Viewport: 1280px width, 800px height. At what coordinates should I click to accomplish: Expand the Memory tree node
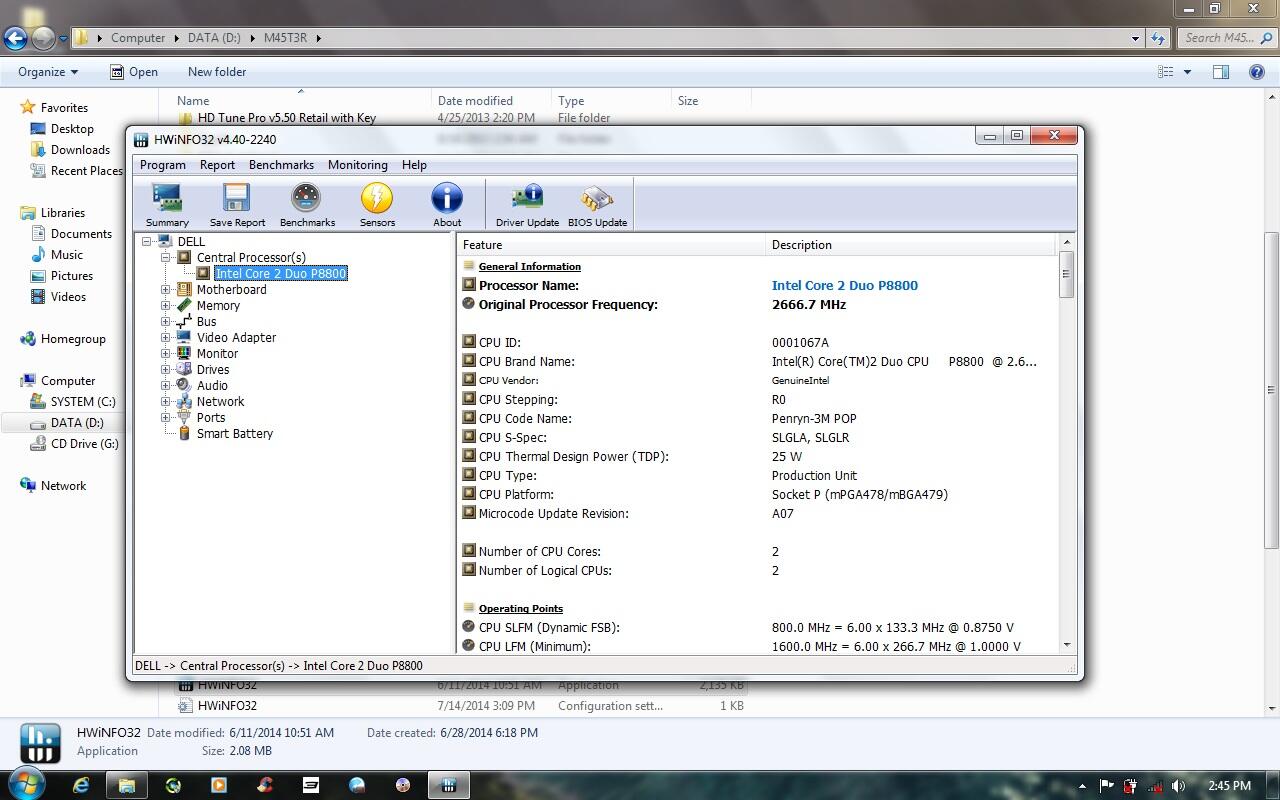(x=166, y=305)
